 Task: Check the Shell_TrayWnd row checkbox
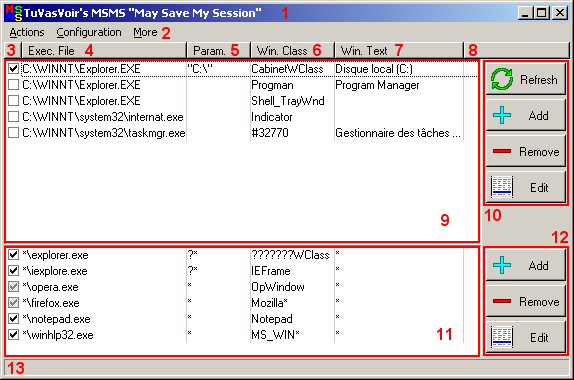(x=14, y=101)
